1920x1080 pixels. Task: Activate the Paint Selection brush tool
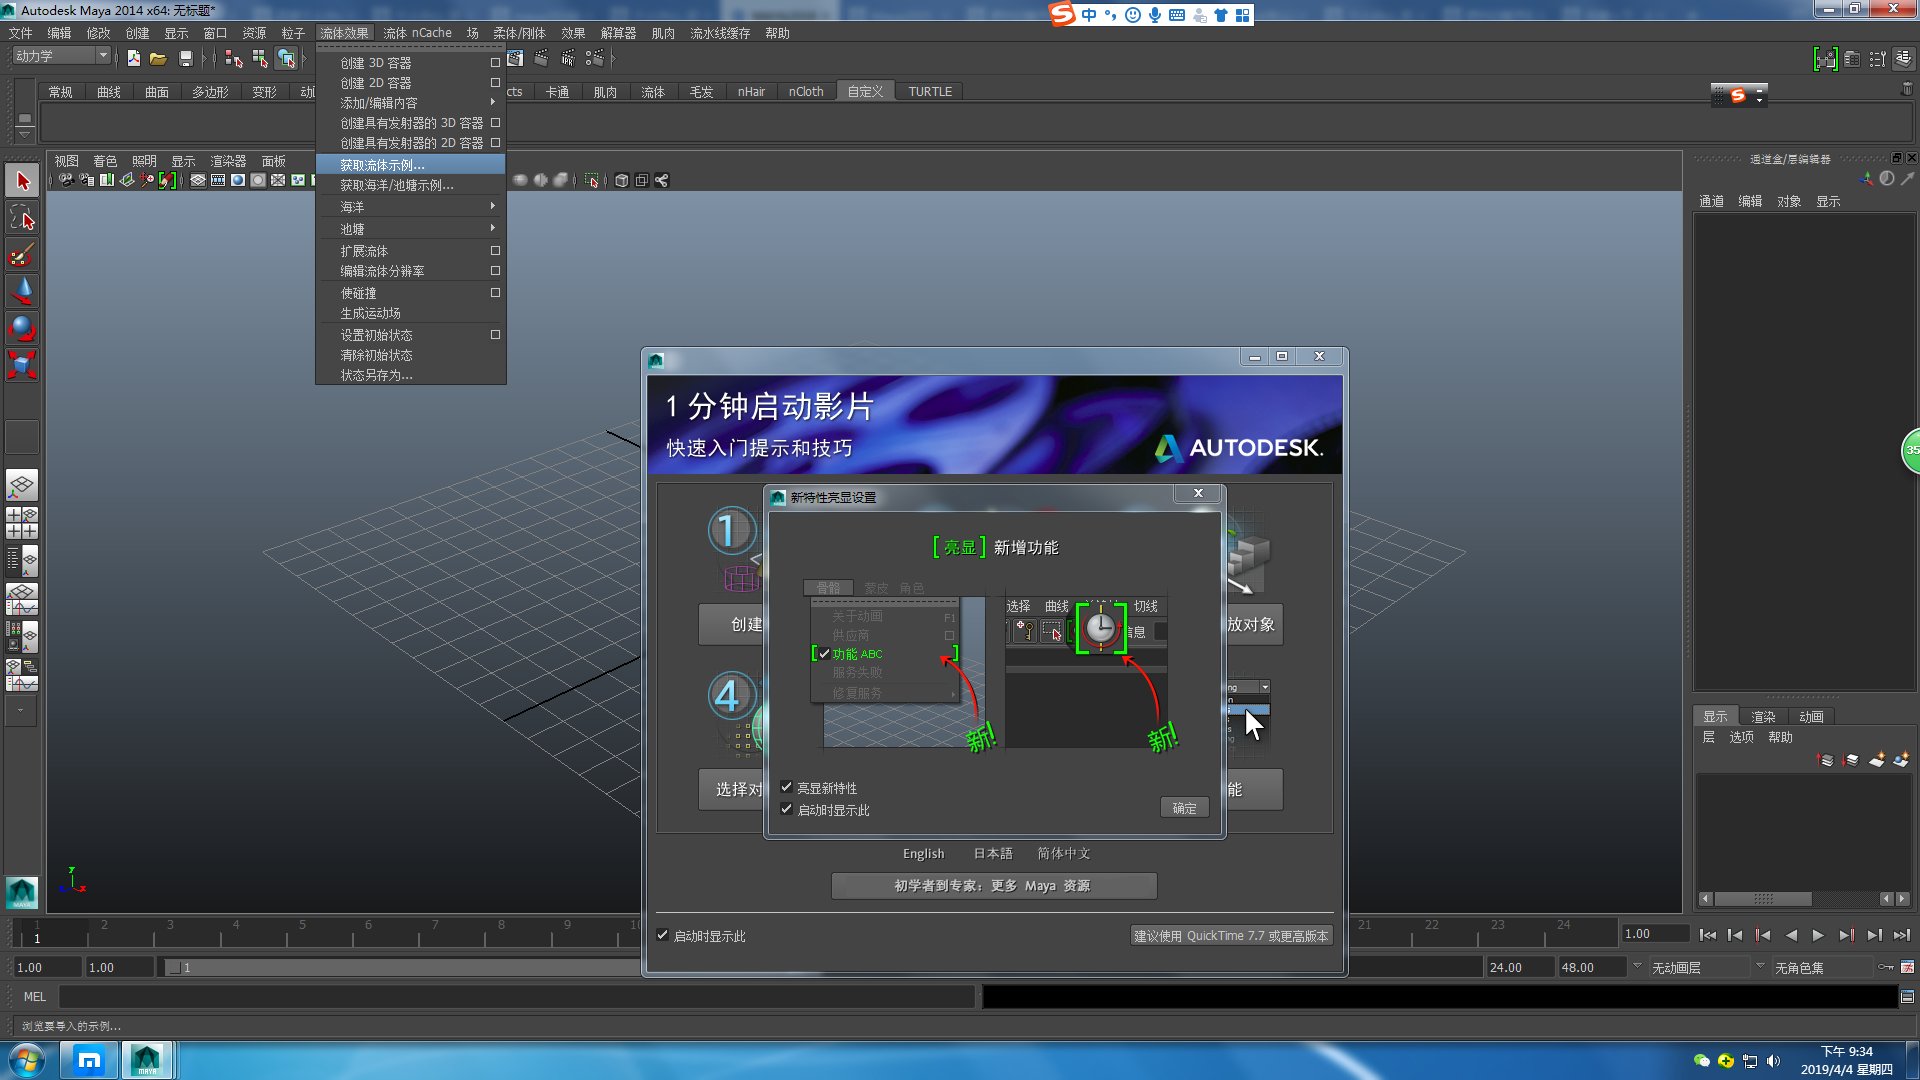[x=22, y=254]
